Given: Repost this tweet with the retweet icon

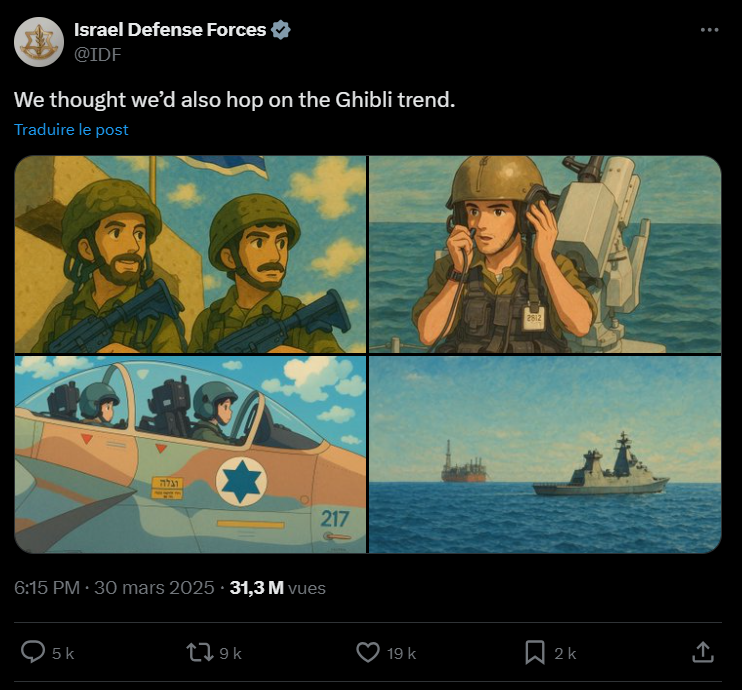Looking at the screenshot, I should pyautogui.click(x=200, y=652).
